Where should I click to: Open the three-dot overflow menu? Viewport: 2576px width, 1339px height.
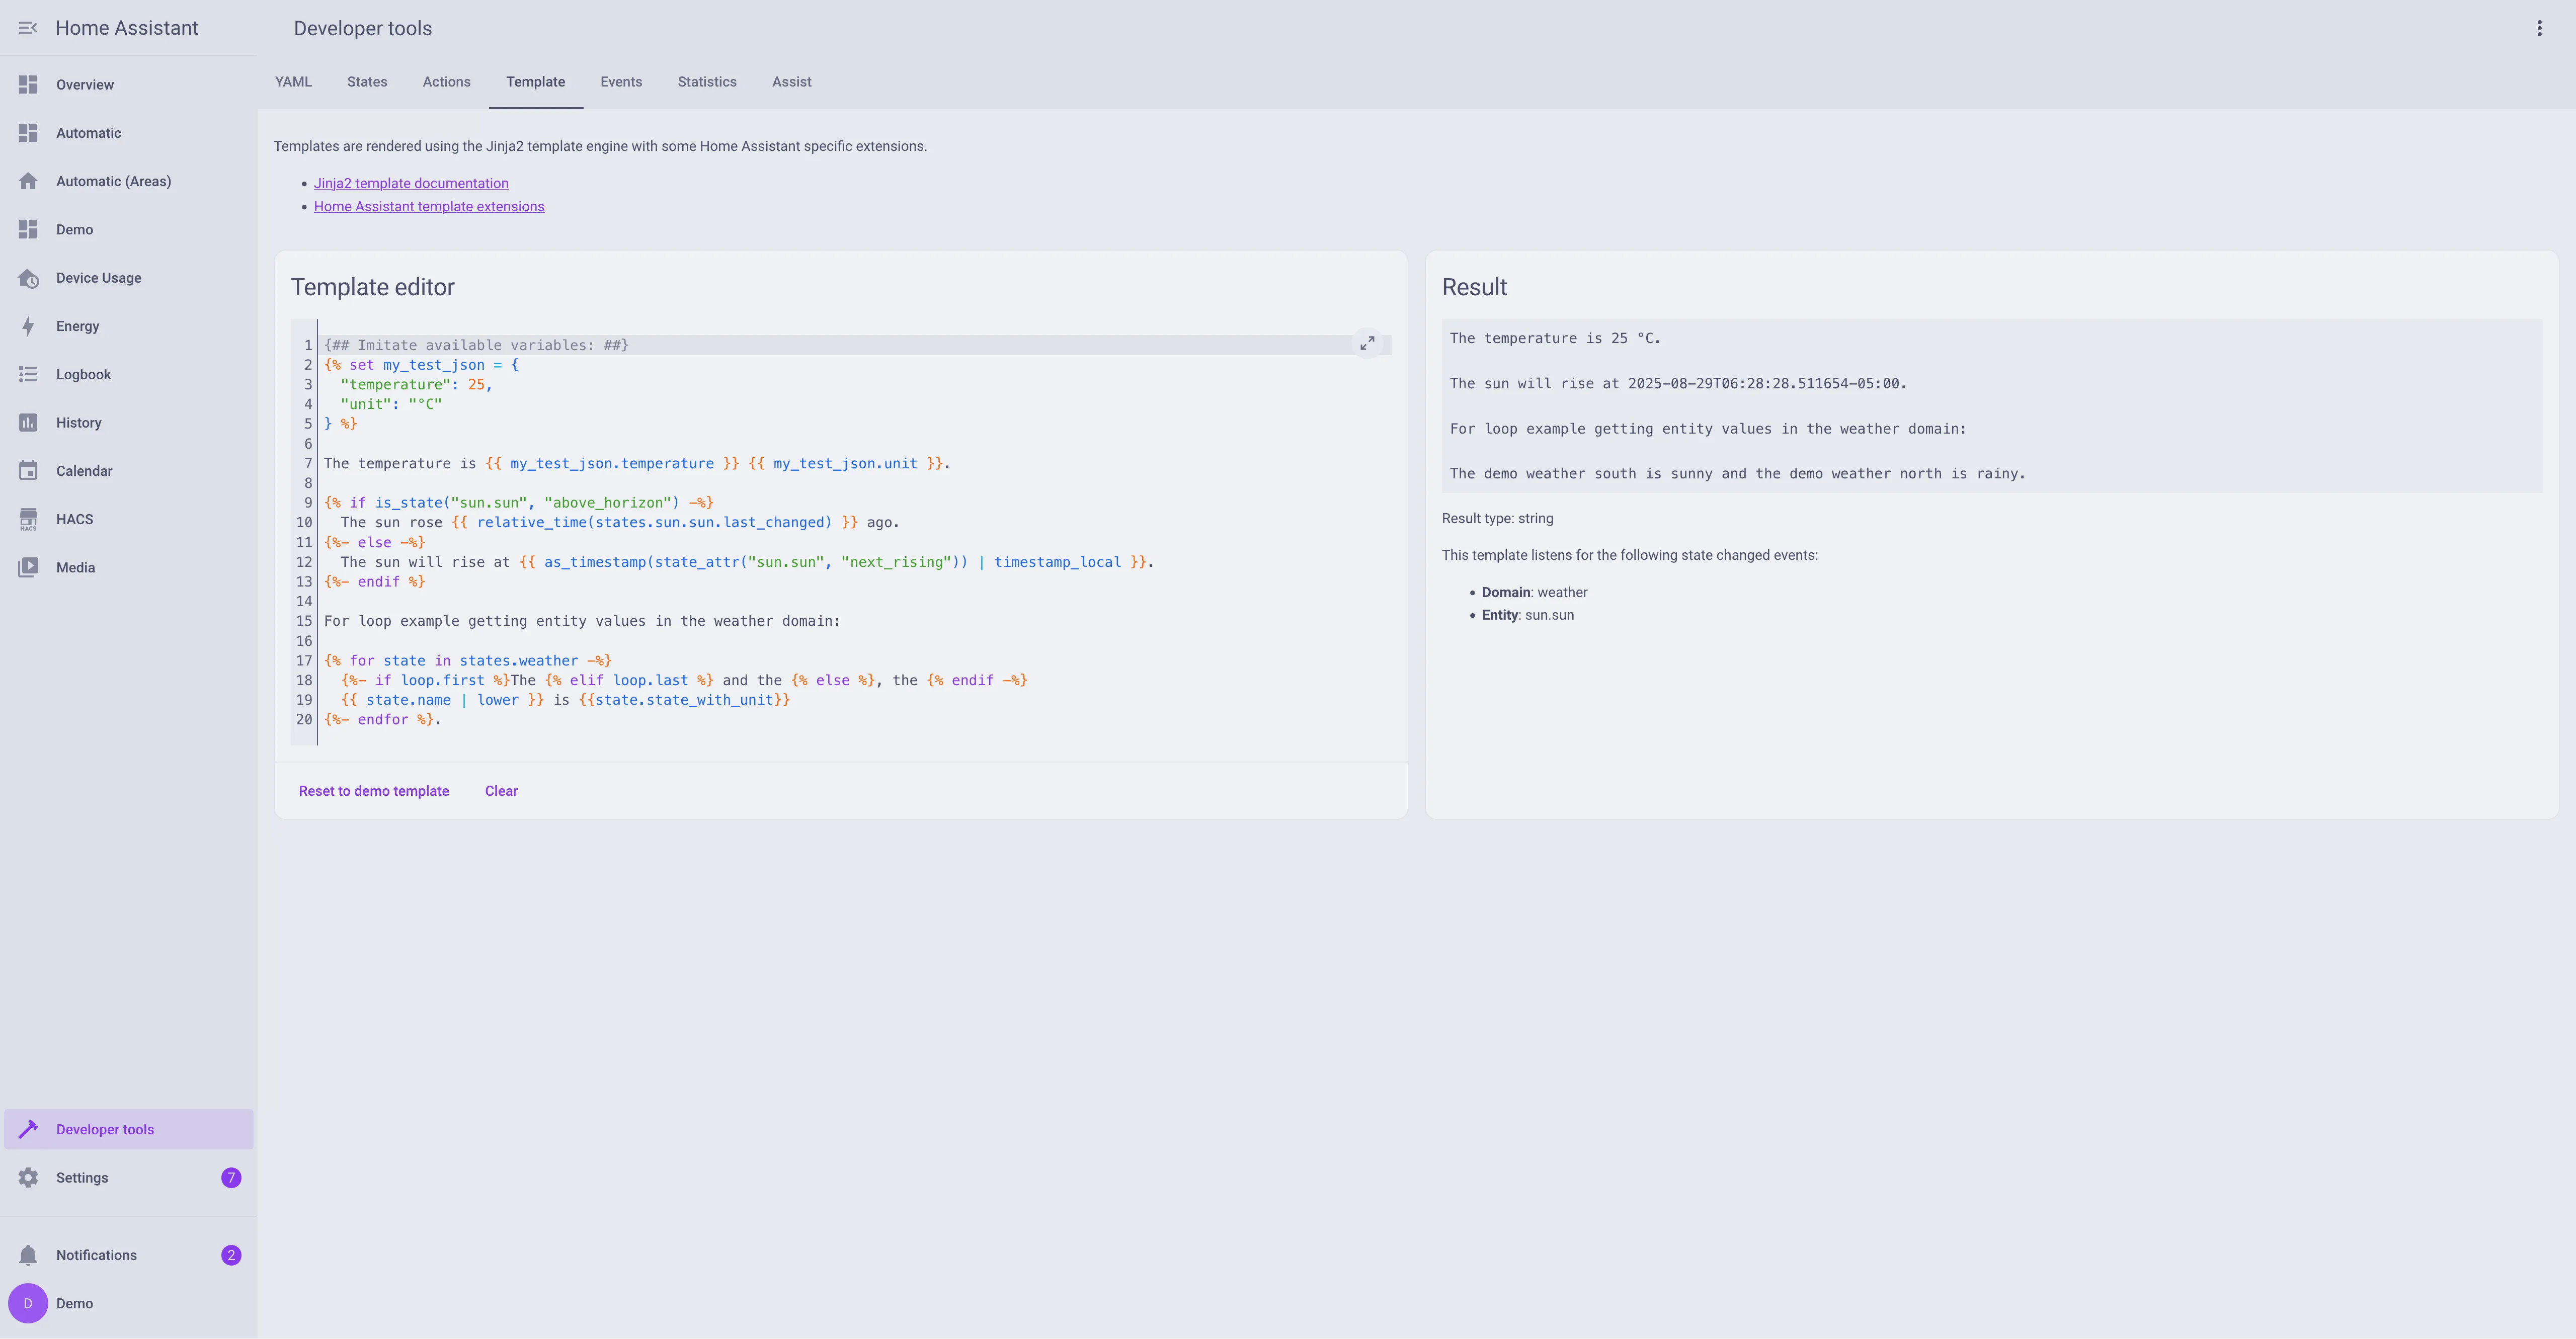point(2539,28)
